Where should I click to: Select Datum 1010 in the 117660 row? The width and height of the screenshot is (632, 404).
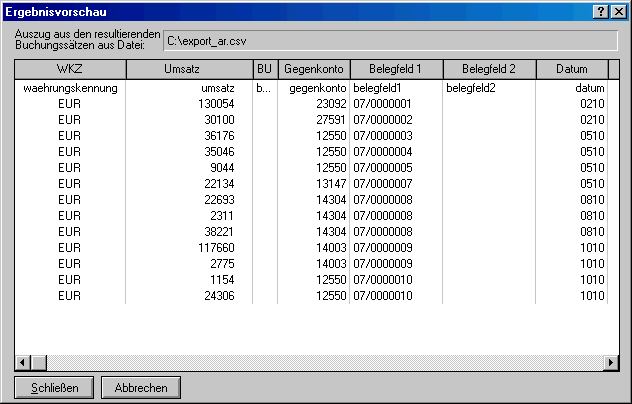coord(592,248)
